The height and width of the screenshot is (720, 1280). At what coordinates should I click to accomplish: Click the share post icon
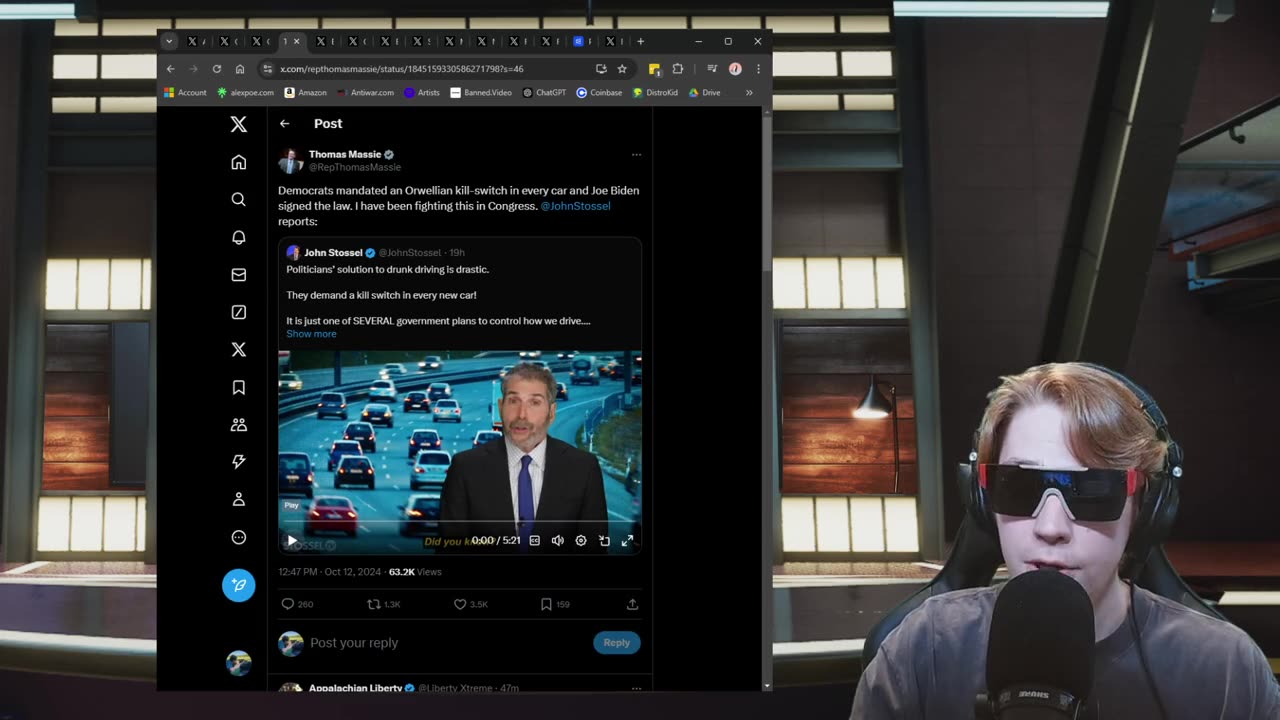632,604
